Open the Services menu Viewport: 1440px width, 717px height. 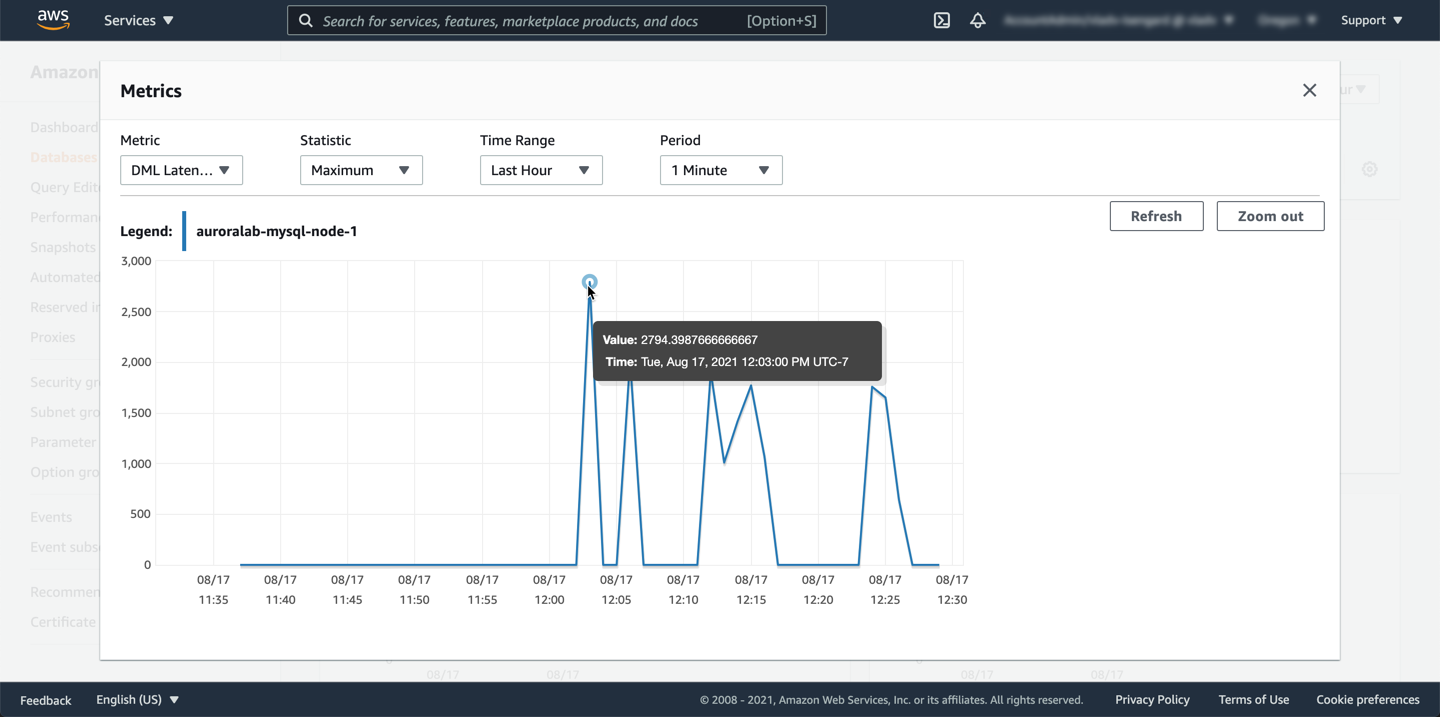coord(139,20)
